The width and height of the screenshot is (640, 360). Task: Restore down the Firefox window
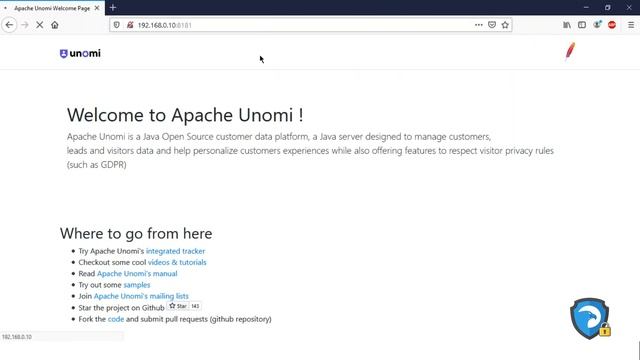pyautogui.click(x=608, y=7)
